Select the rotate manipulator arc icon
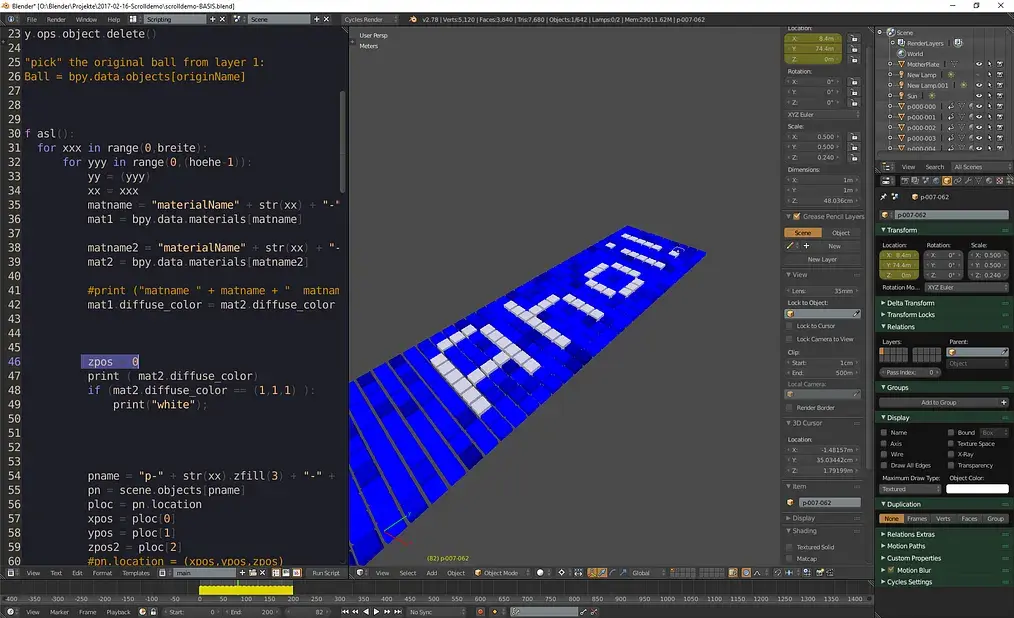The image size is (1014, 618). pos(612,573)
